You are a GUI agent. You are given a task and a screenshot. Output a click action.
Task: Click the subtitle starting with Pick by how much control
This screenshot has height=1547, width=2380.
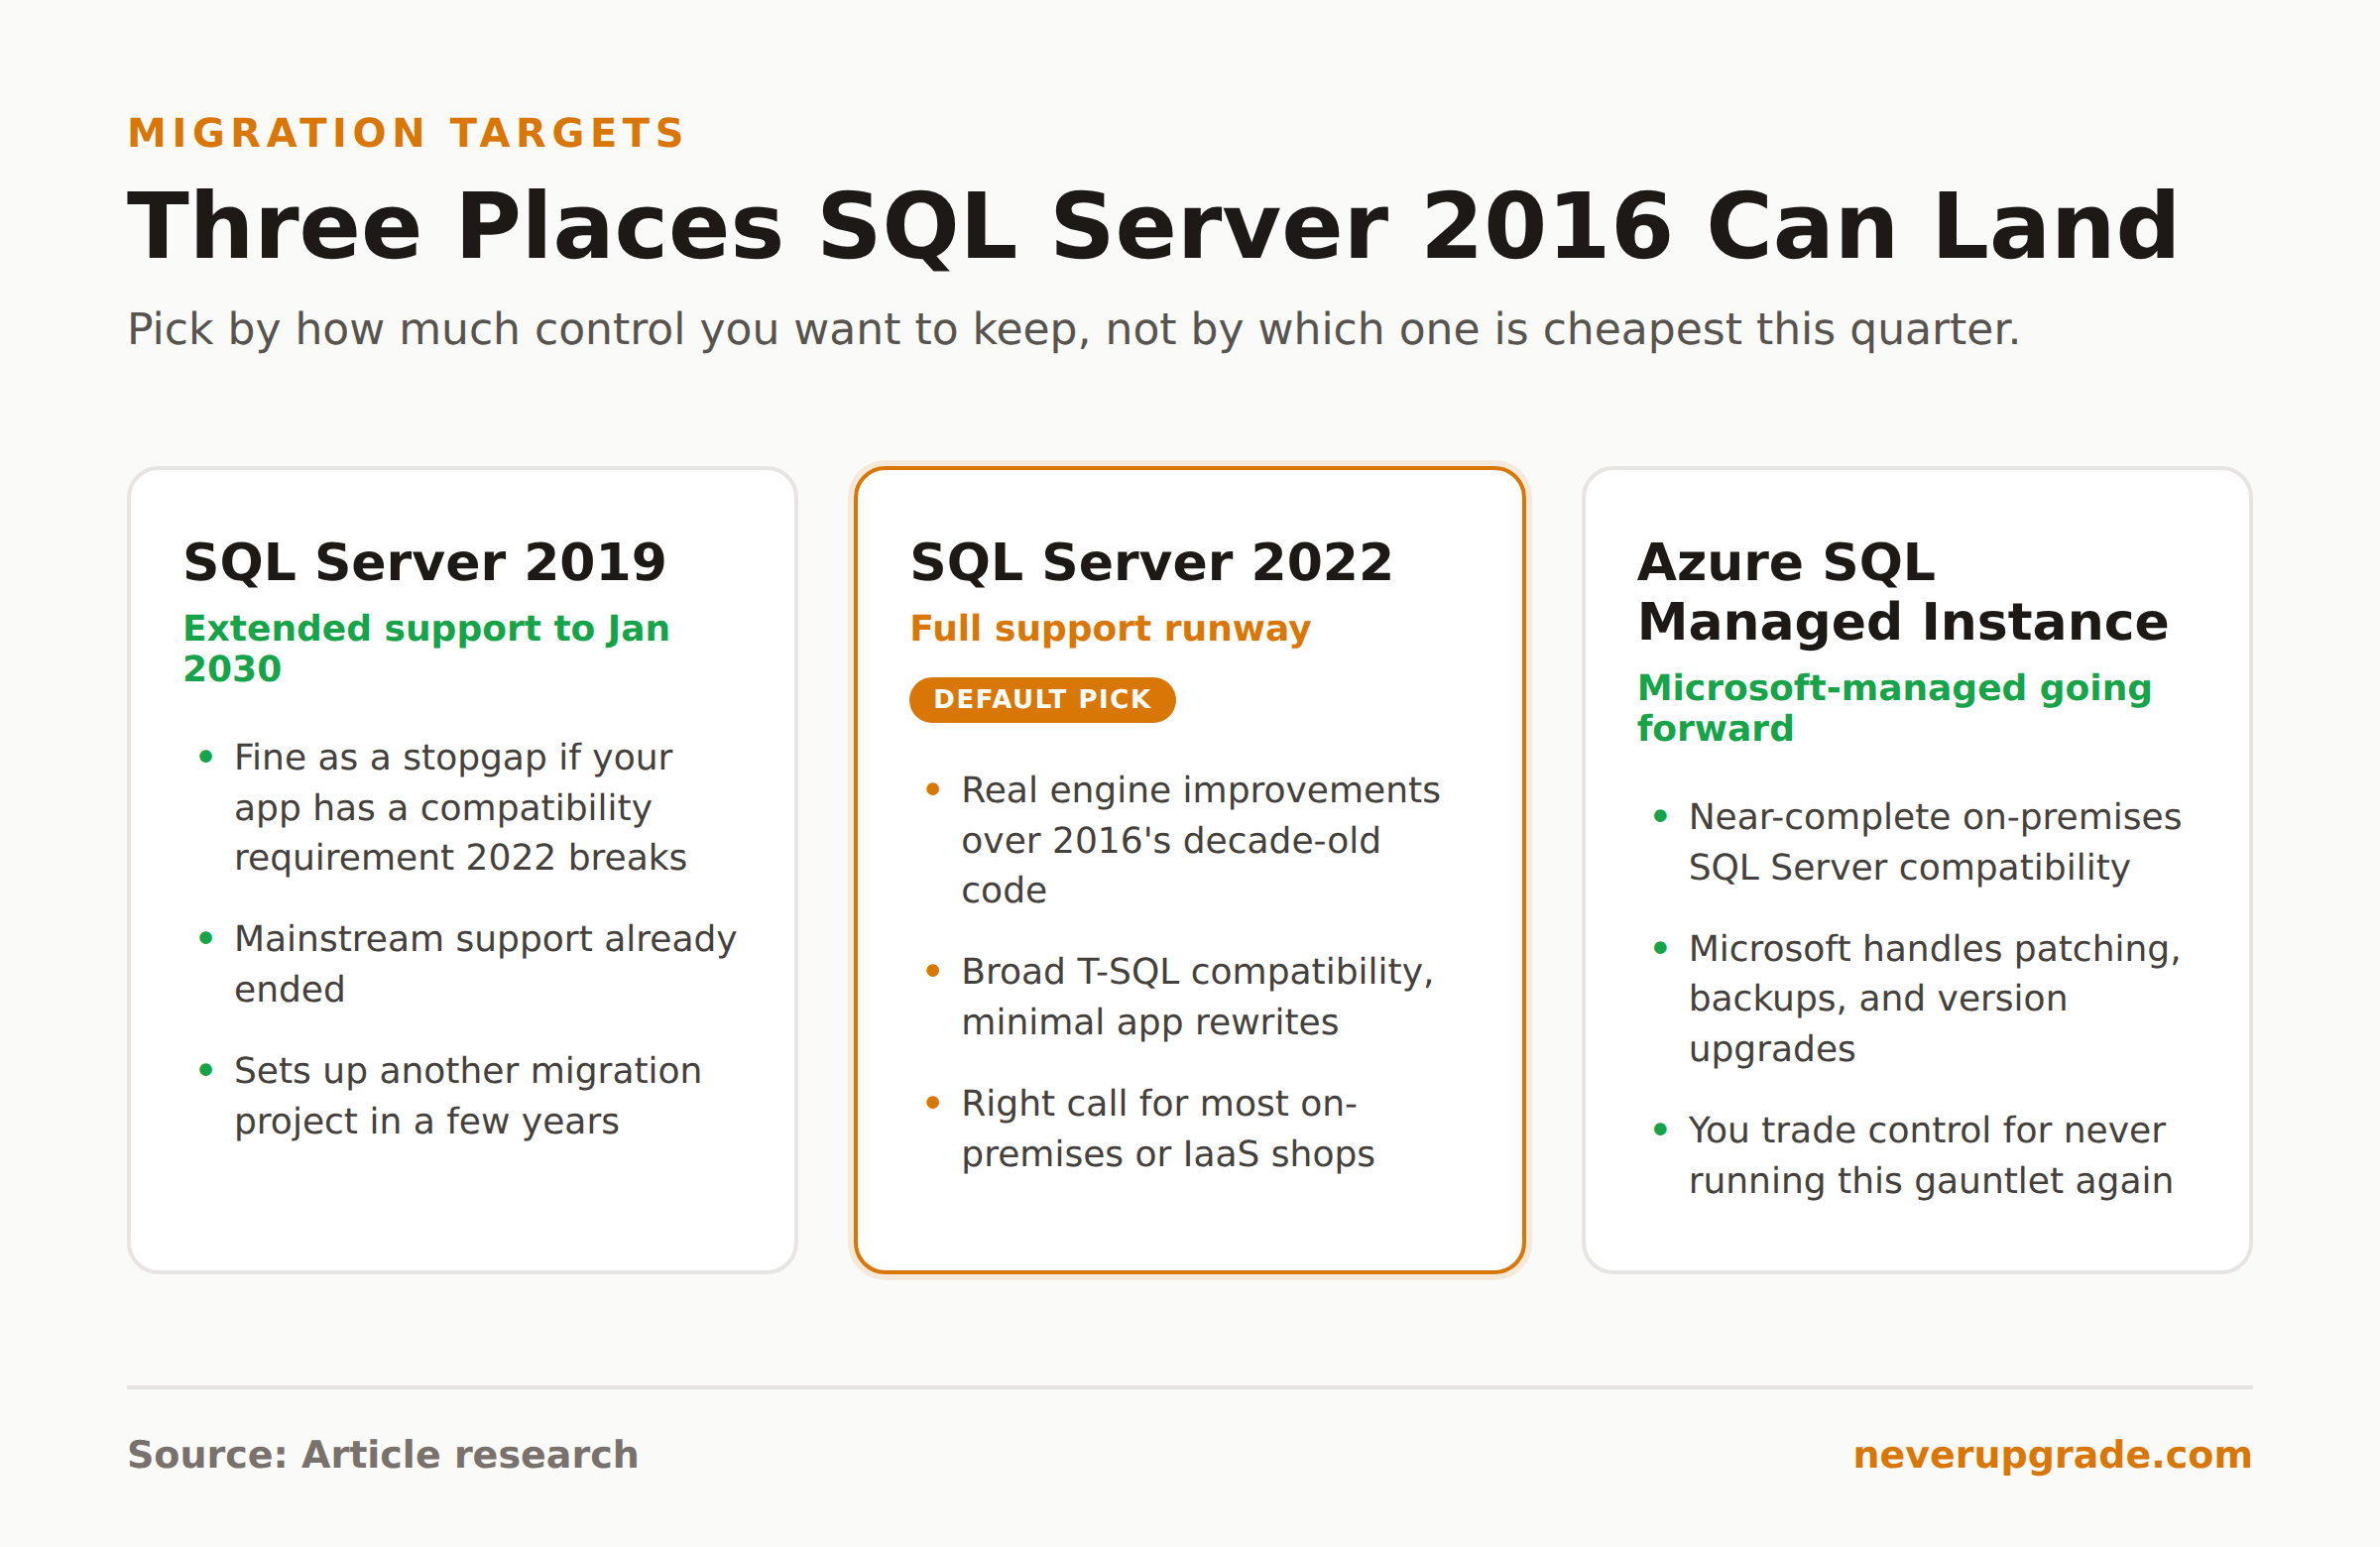(x=1074, y=329)
